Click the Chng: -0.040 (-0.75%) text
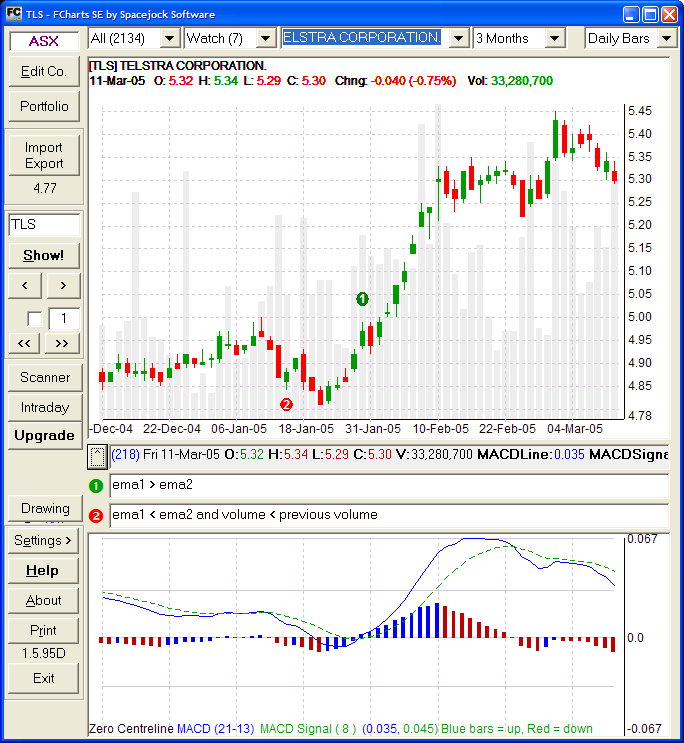684x743 pixels. pyautogui.click(x=395, y=81)
